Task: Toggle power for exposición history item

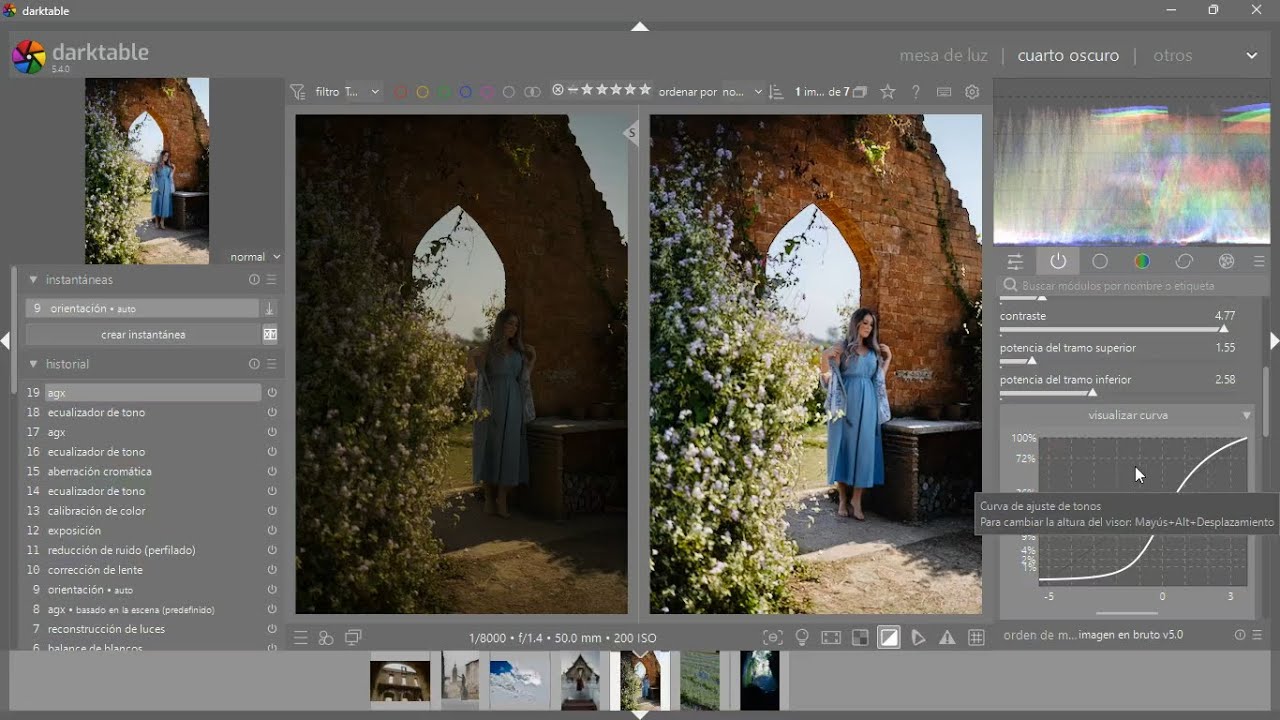Action: pyautogui.click(x=272, y=531)
